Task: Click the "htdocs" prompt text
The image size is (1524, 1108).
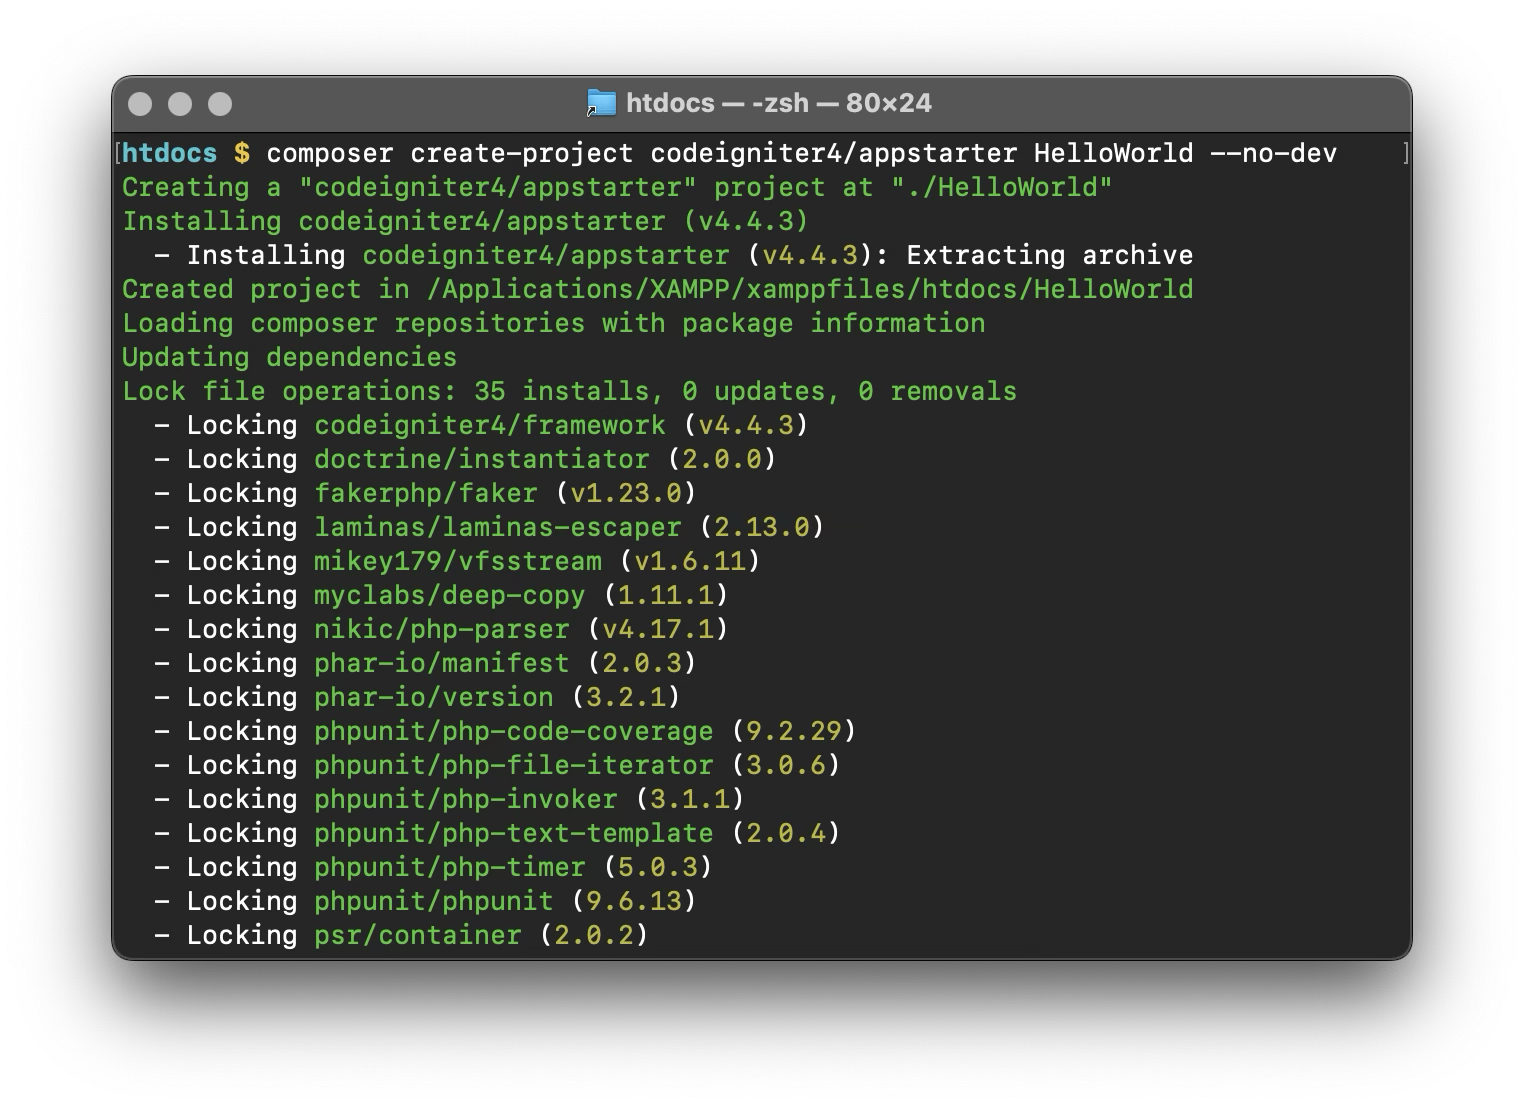Action: point(170,153)
